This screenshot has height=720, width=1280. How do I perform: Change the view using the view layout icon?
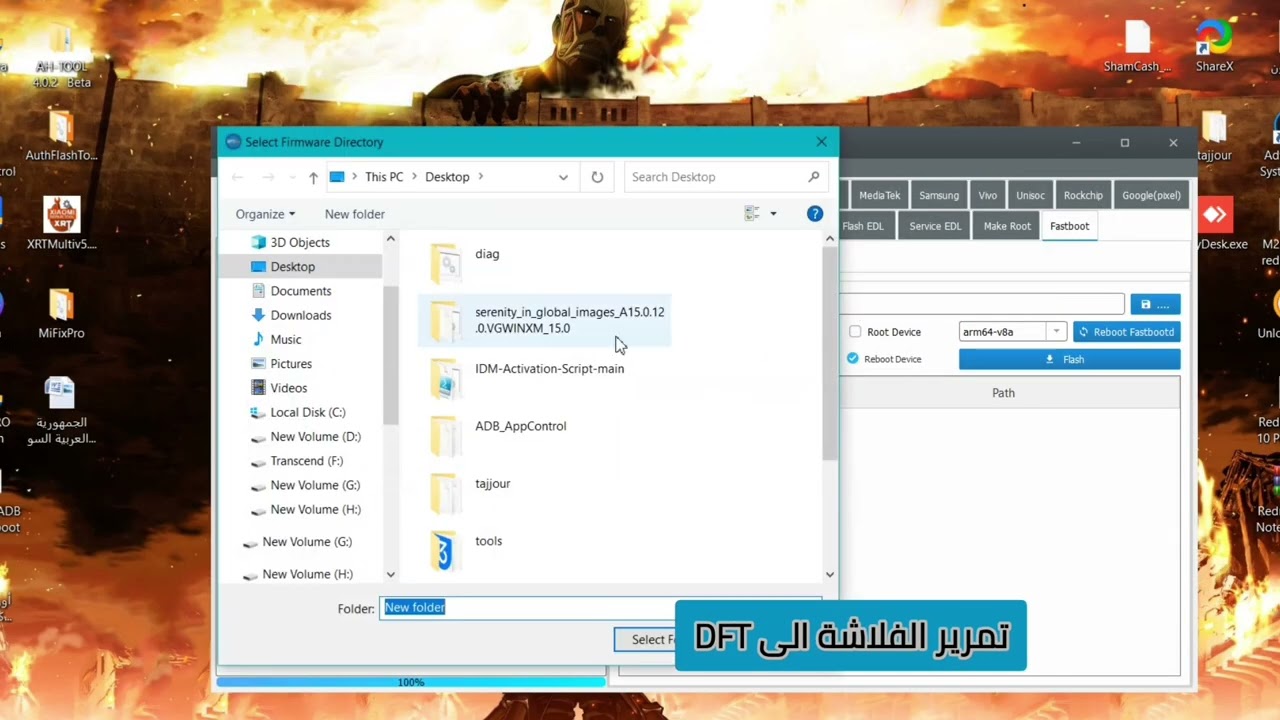point(752,214)
